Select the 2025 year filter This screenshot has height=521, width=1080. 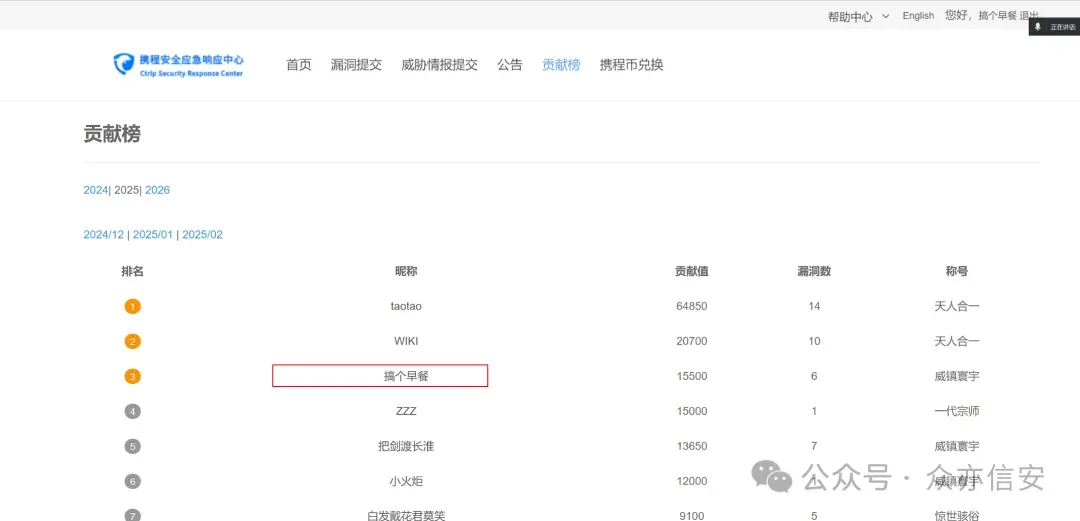click(126, 190)
